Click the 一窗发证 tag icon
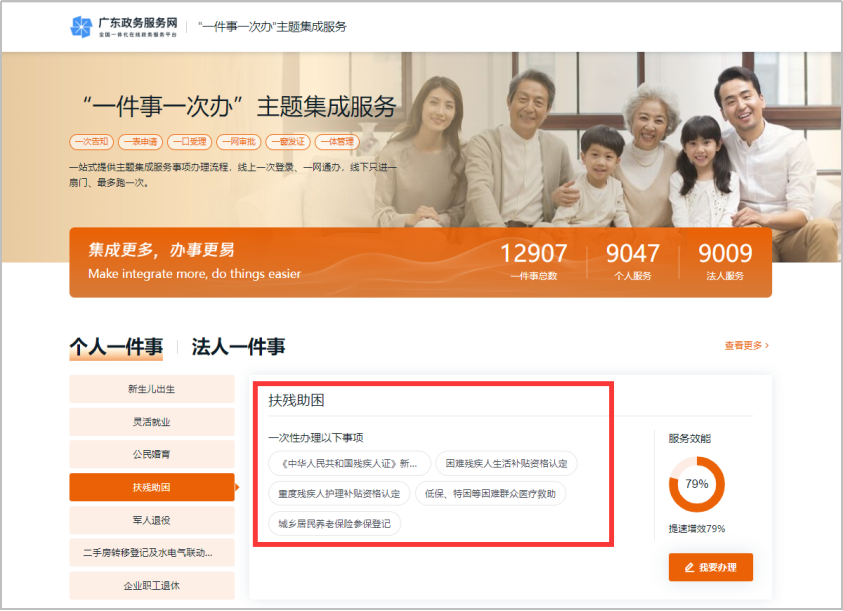 point(287,141)
